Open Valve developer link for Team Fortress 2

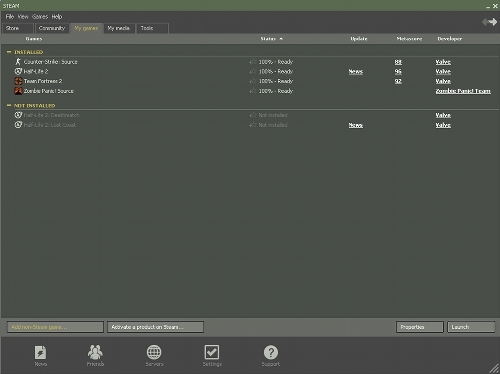pos(443,81)
